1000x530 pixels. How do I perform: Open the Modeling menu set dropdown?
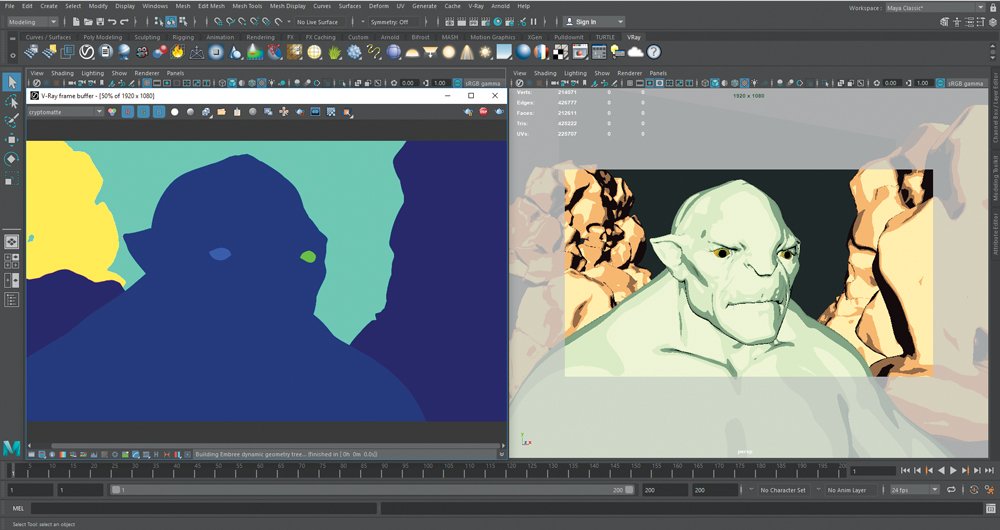pos(31,22)
